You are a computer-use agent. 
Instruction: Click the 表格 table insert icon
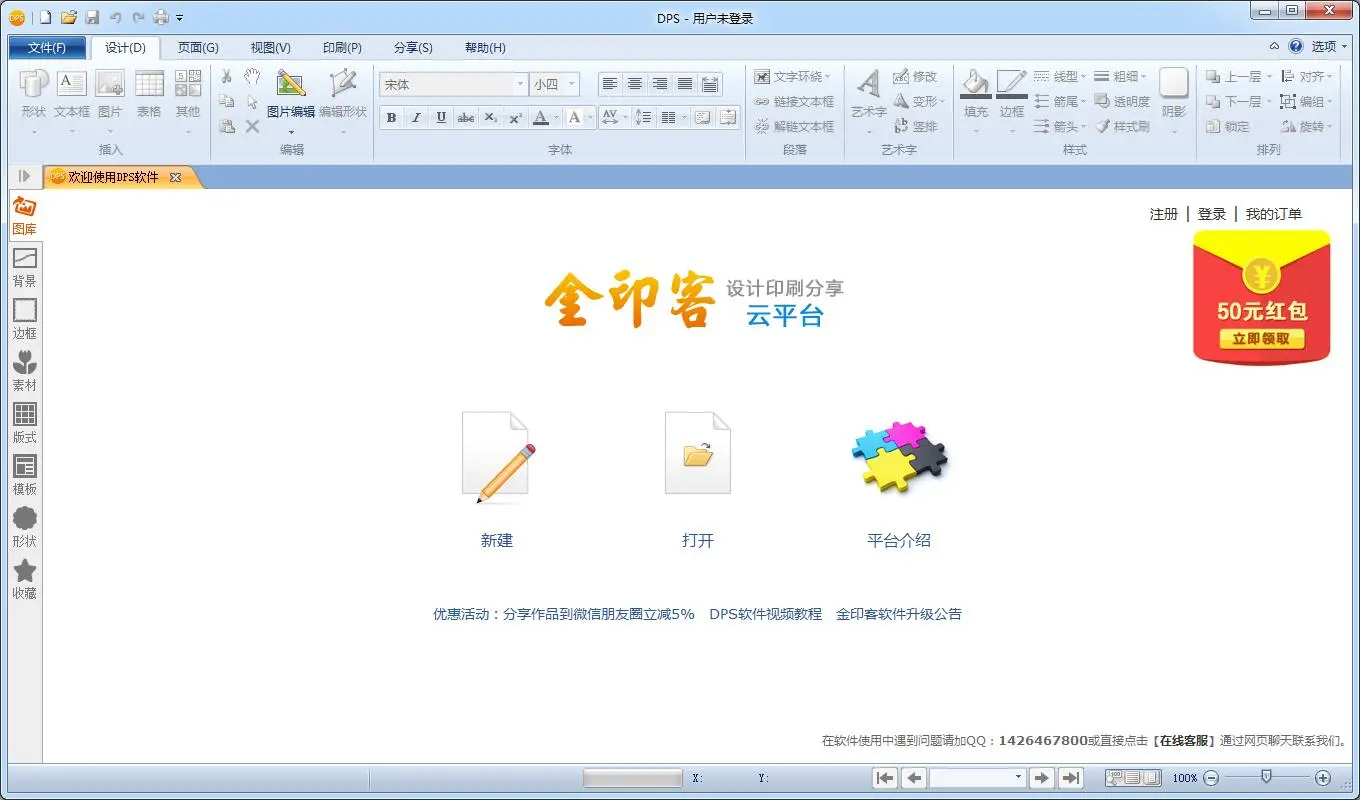pyautogui.click(x=149, y=94)
